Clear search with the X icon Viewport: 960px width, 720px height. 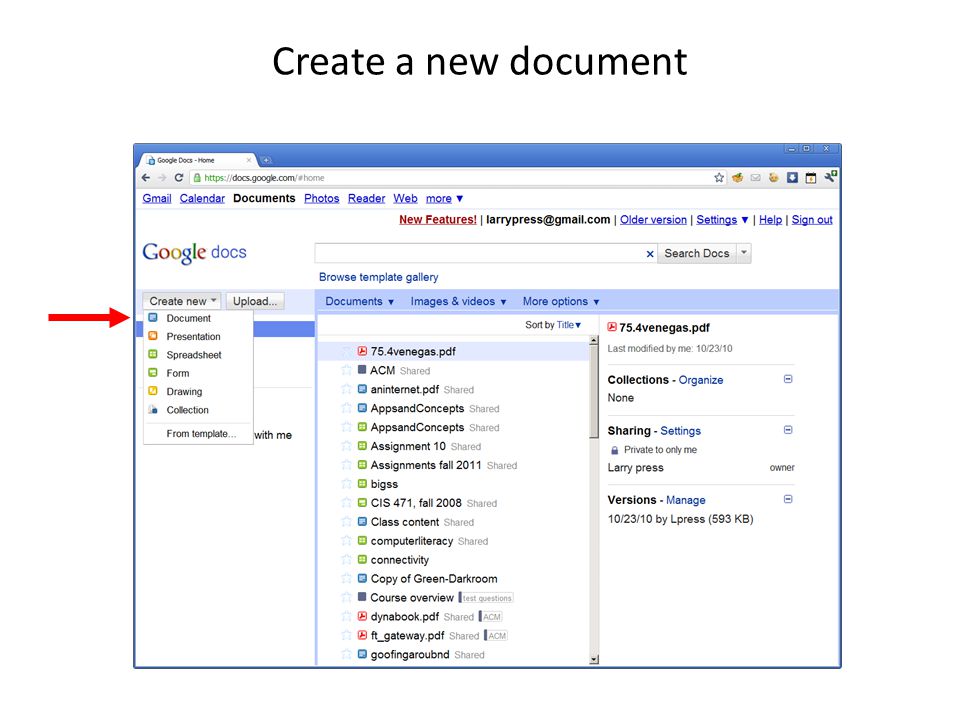coord(650,253)
